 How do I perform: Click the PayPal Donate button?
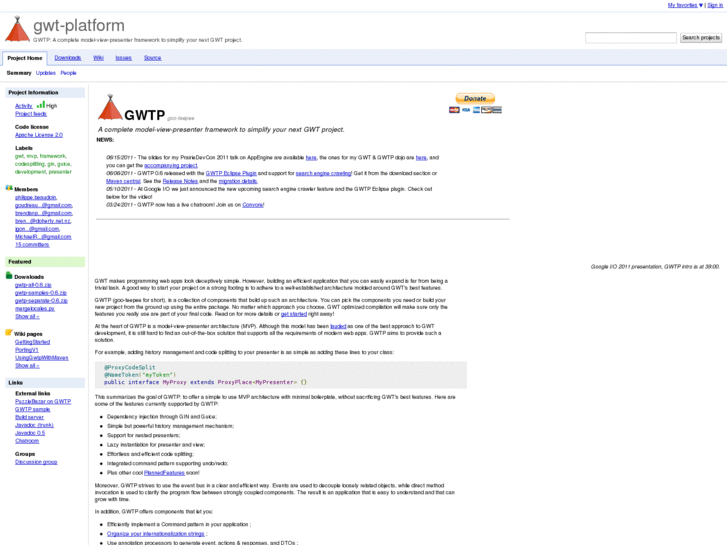(475, 98)
